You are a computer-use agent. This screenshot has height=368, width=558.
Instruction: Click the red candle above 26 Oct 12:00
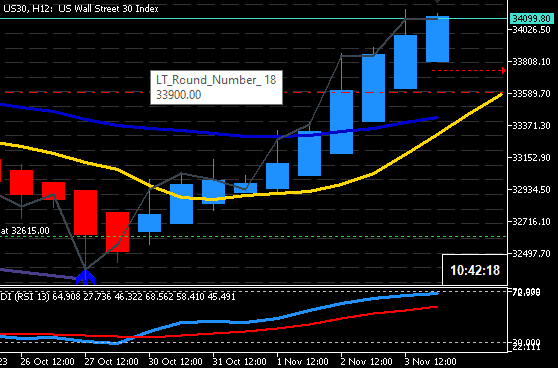coord(21,182)
